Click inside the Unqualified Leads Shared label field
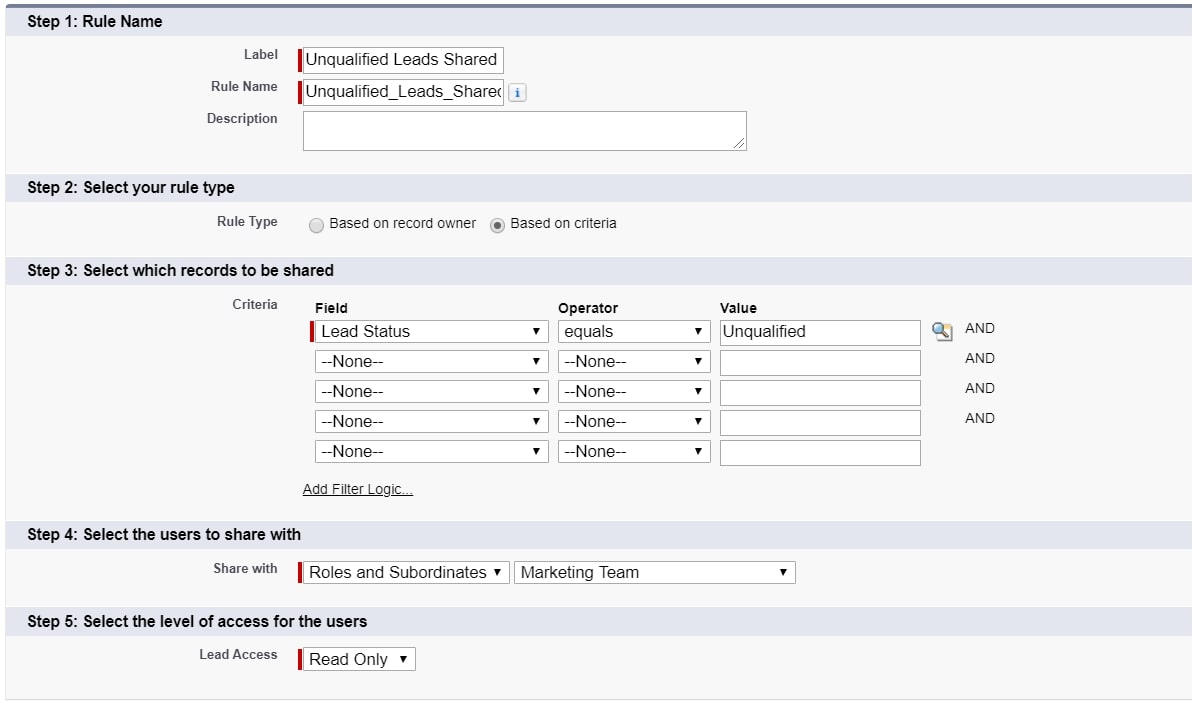 click(402, 59)
